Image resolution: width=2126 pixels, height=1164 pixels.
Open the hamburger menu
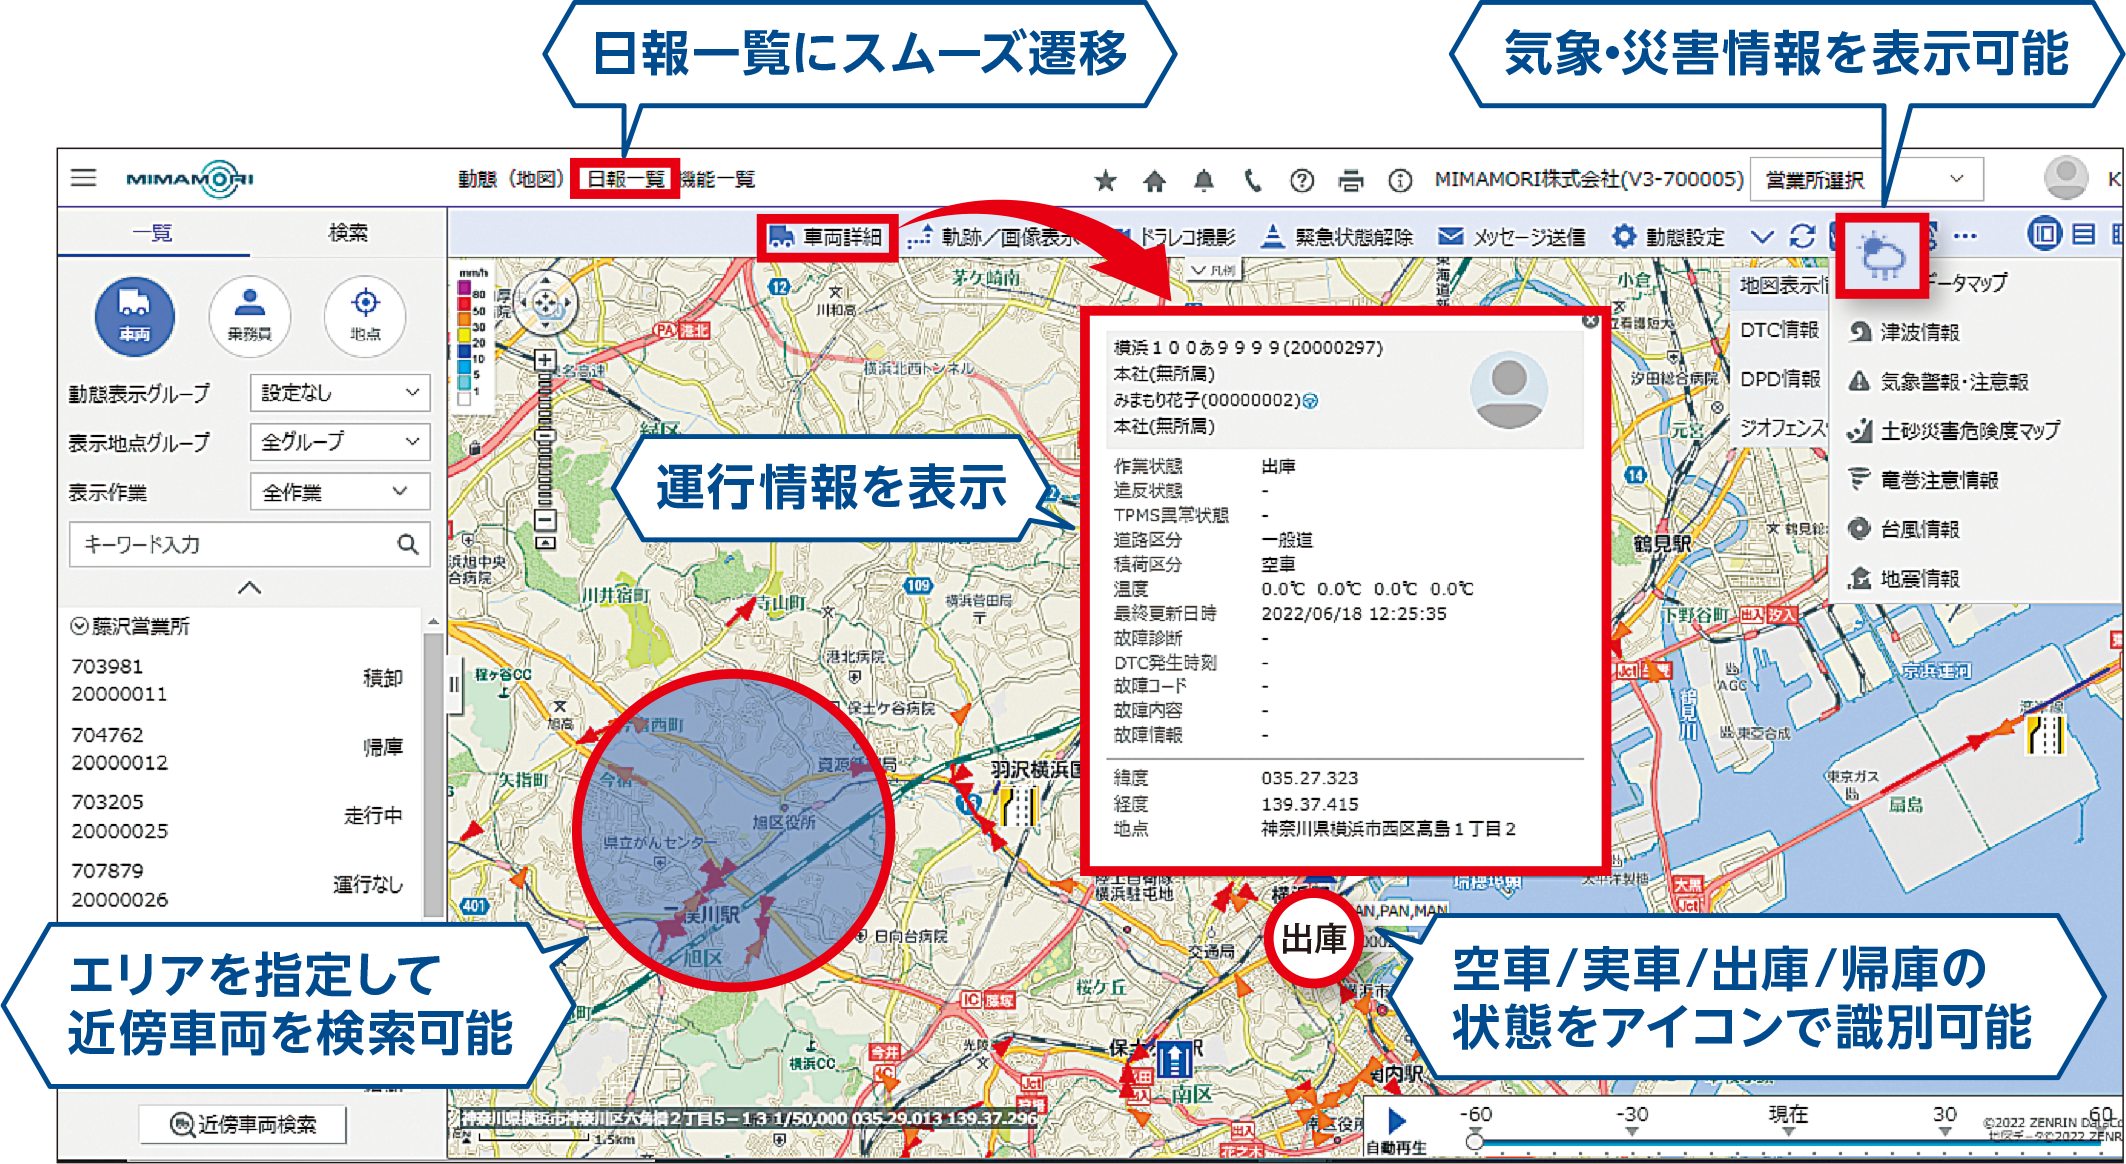coord(84,178)
